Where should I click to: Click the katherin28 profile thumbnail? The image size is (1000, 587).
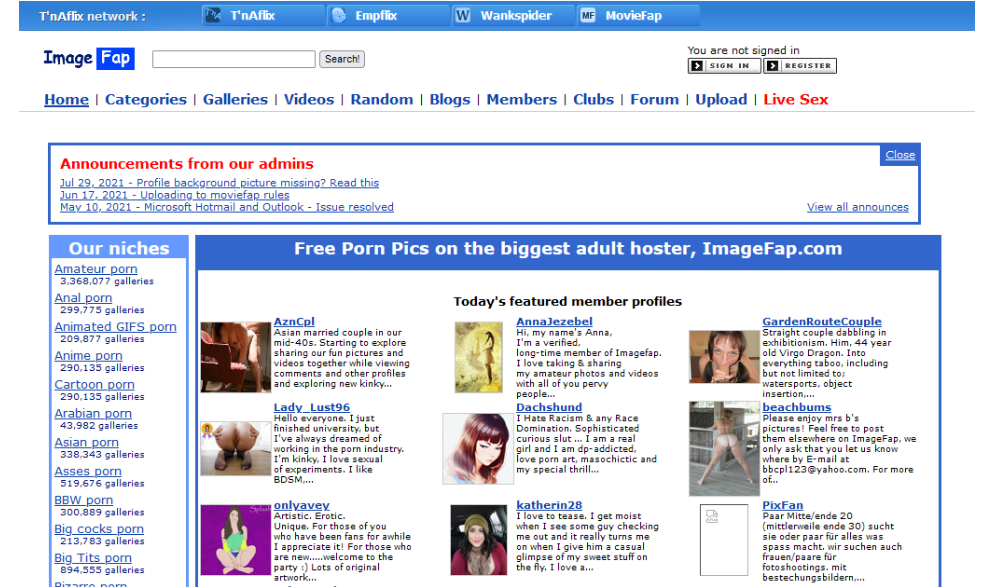click(478, 540)
